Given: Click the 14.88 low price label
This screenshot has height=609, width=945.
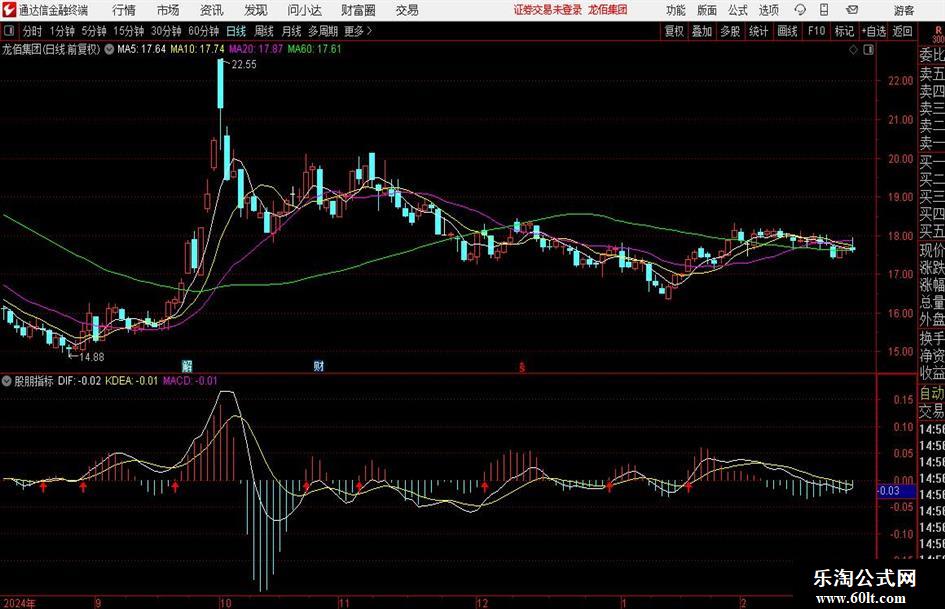Looking at the screenshot, I should click(x=92, y=357).
